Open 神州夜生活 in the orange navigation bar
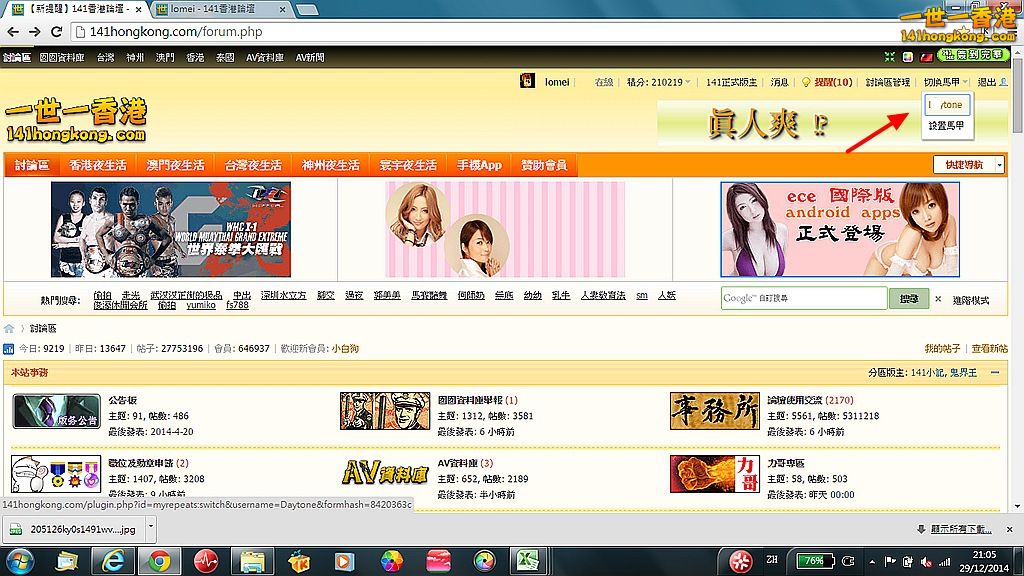The height and width of the screenshot is (576, 1024). pyautogui.click(x=330, y=165)
